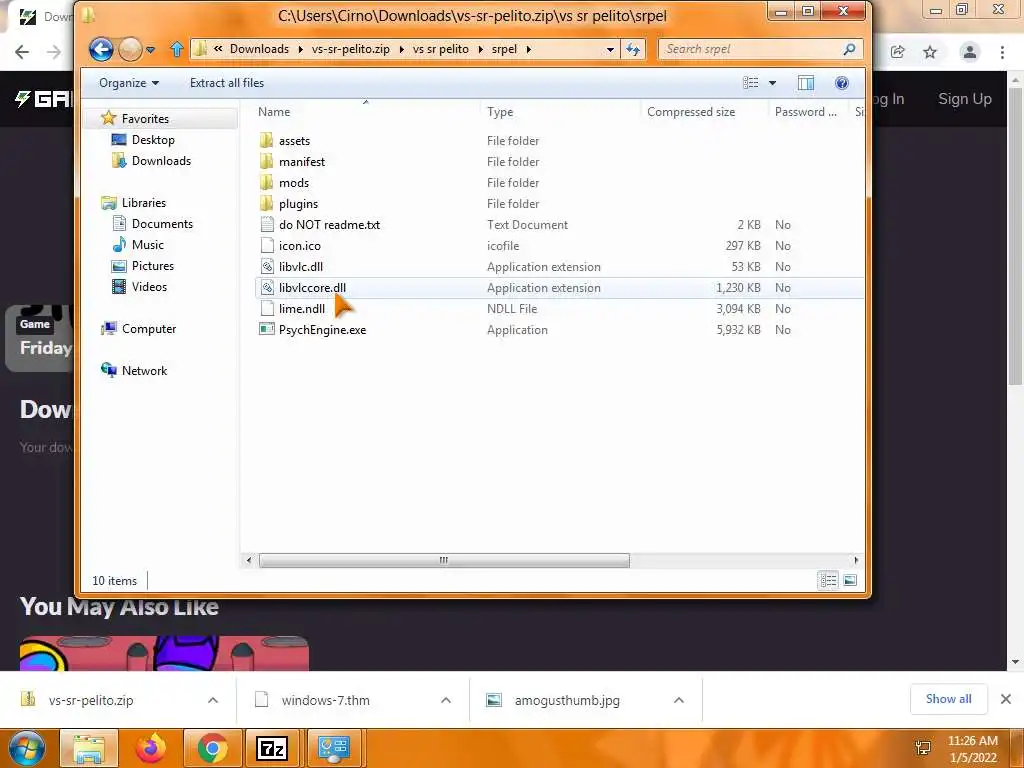Image resolution: width=1024 pixels, height=768 pixels.
Task: Open the view options dropdown arrow
Action: [x=773, y=83]
